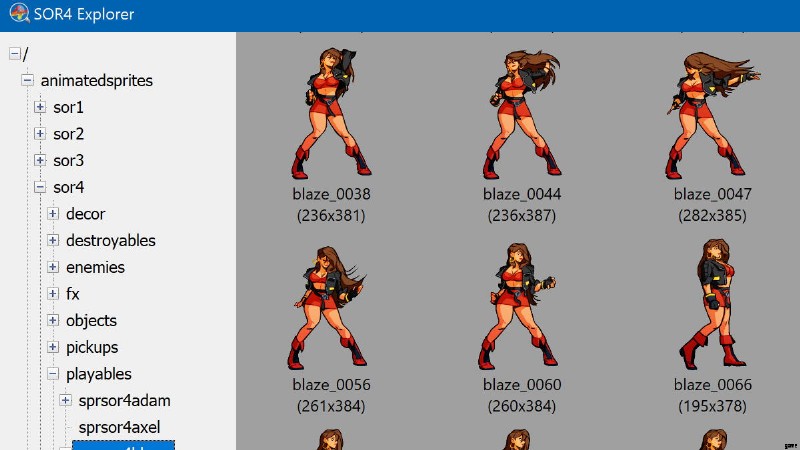Expand the objects folder
The width and height of the screenshot is (800, 450).
53,320
